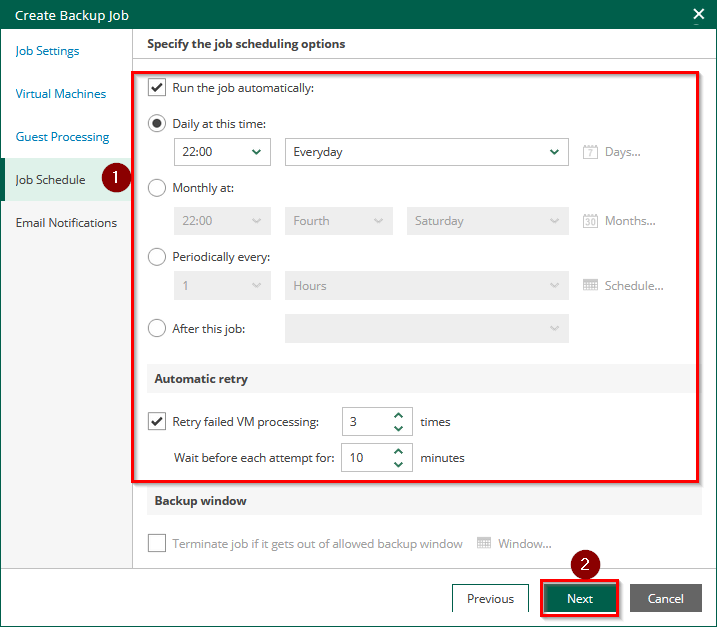Image resolution: width=717 pixels, height=627 pixels.
Task: Go to Email Notifications step
Action: [x=66, y=223]
